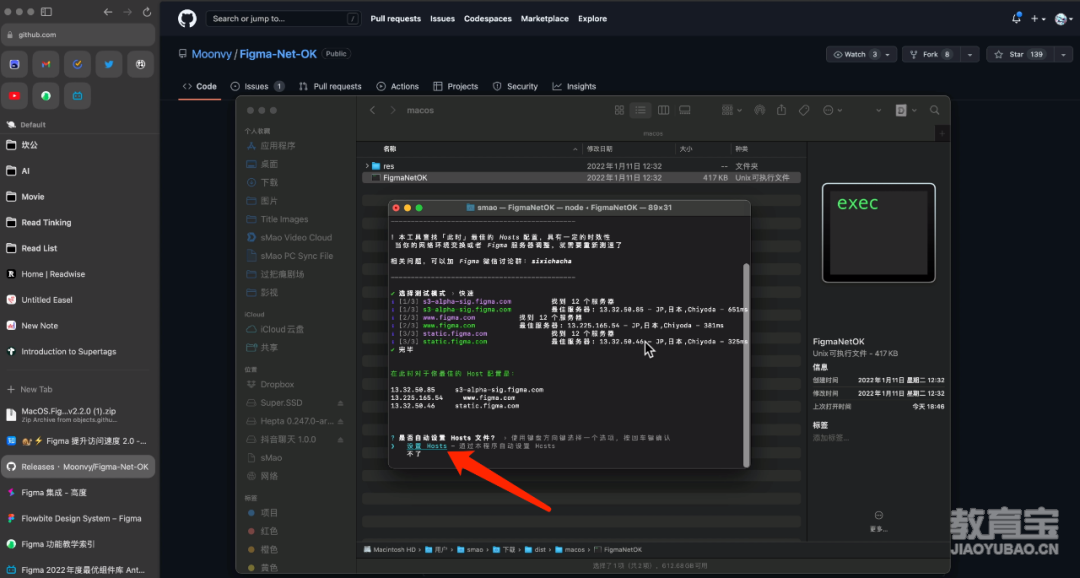The height and width of the screenshot is (578, 1080).
Task: Switch Finder to list view
Action: point(641,110)
